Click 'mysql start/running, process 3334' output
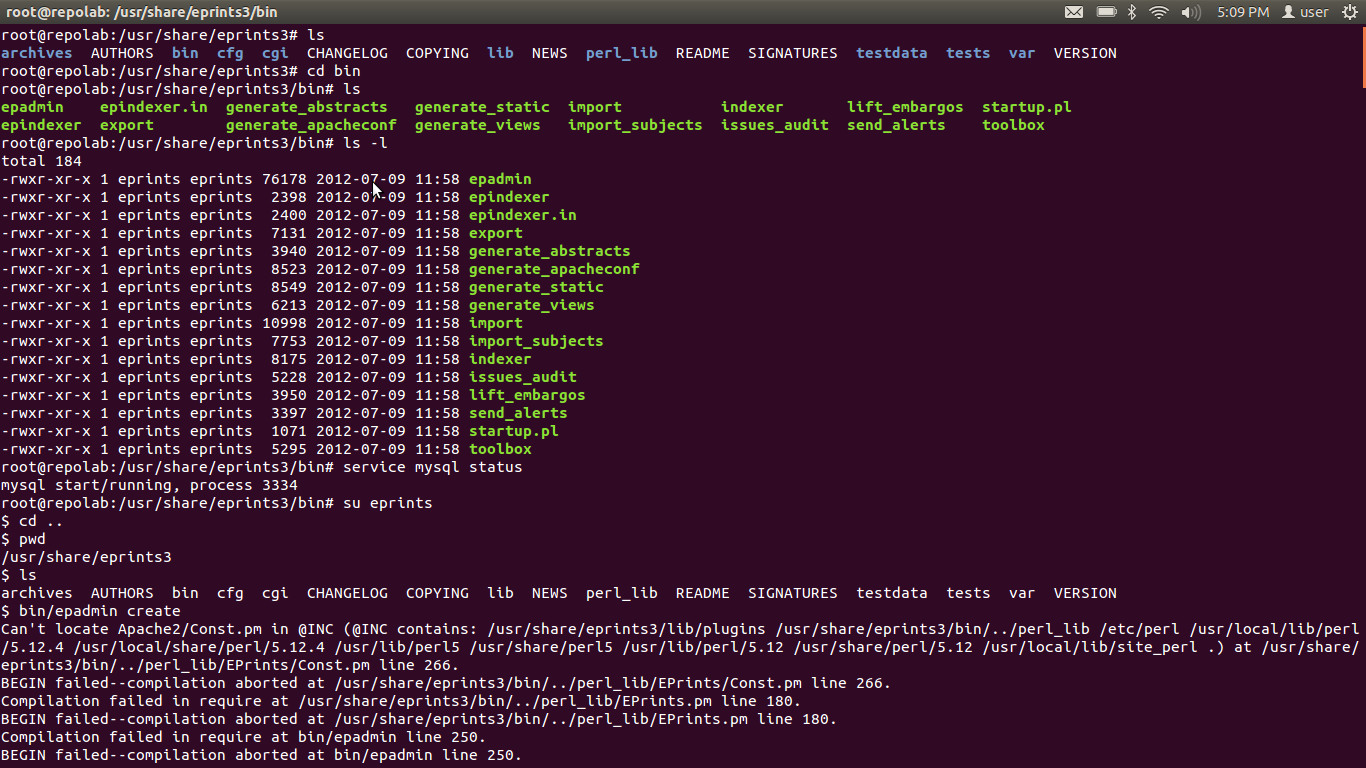Viewport: 1366px width, 768px height. point(149,485)
